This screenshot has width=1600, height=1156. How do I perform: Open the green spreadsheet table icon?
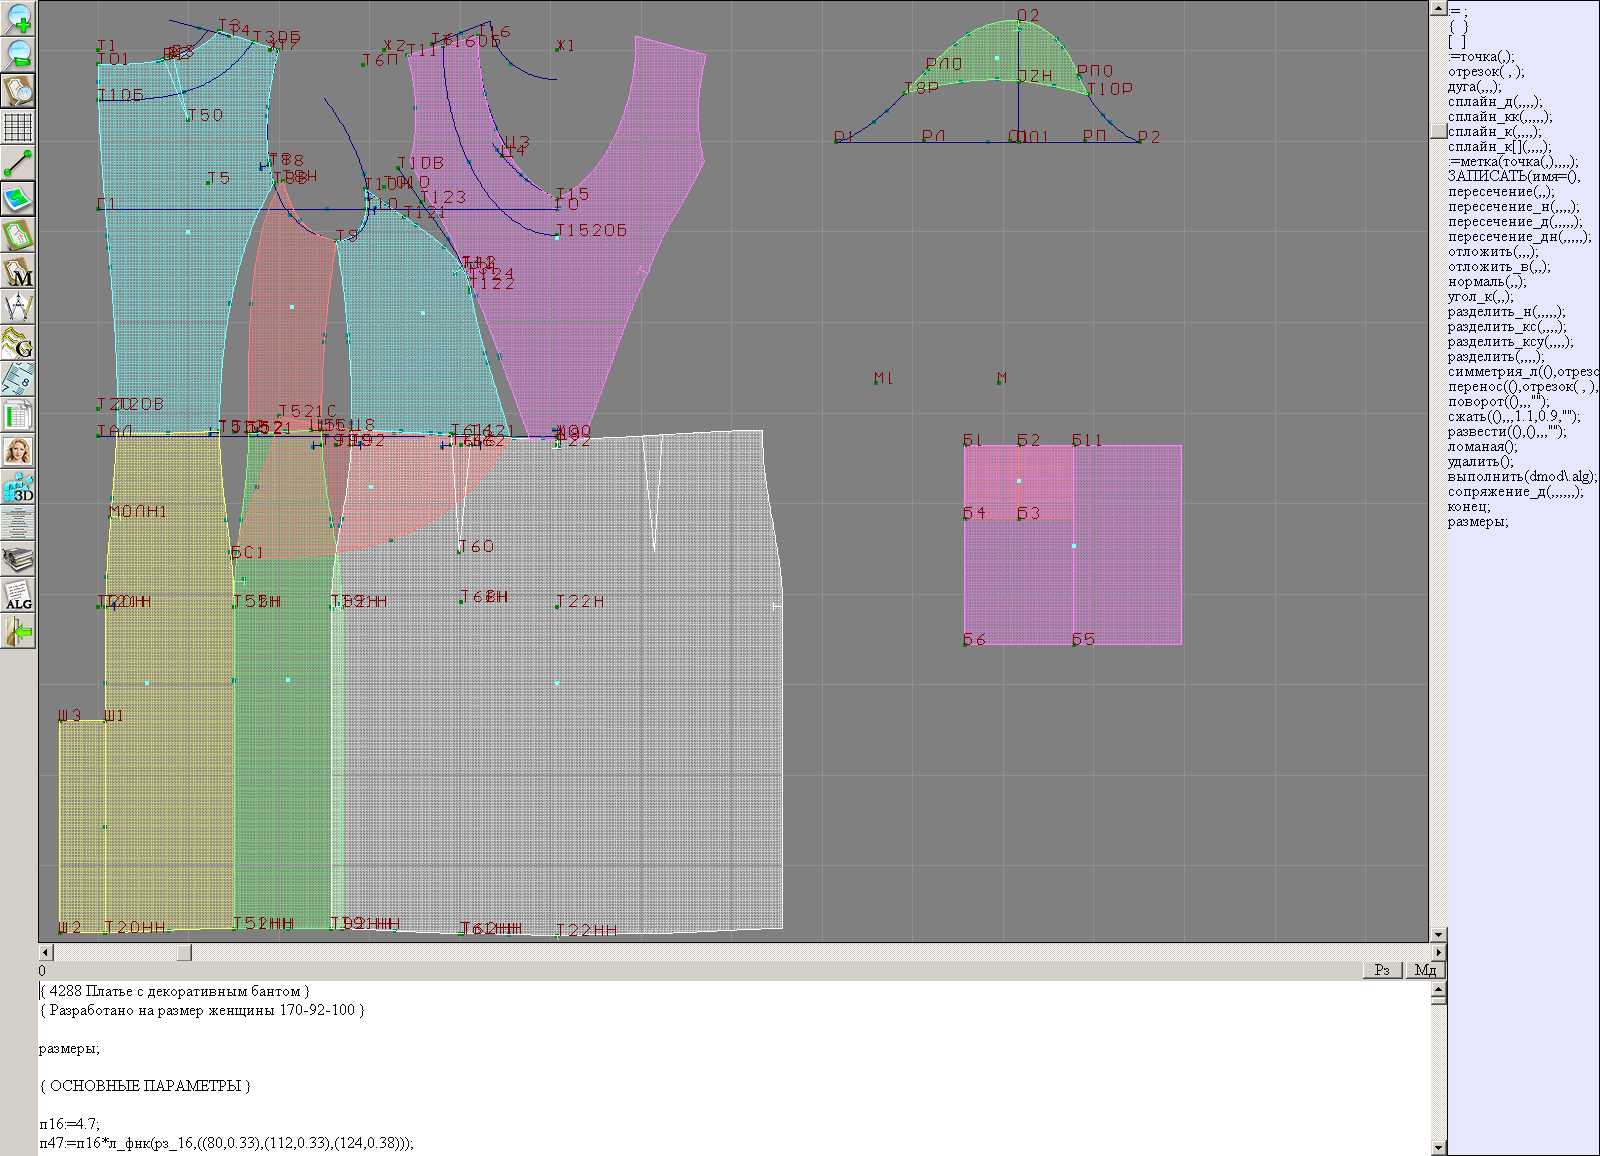[x=18, y=415]
